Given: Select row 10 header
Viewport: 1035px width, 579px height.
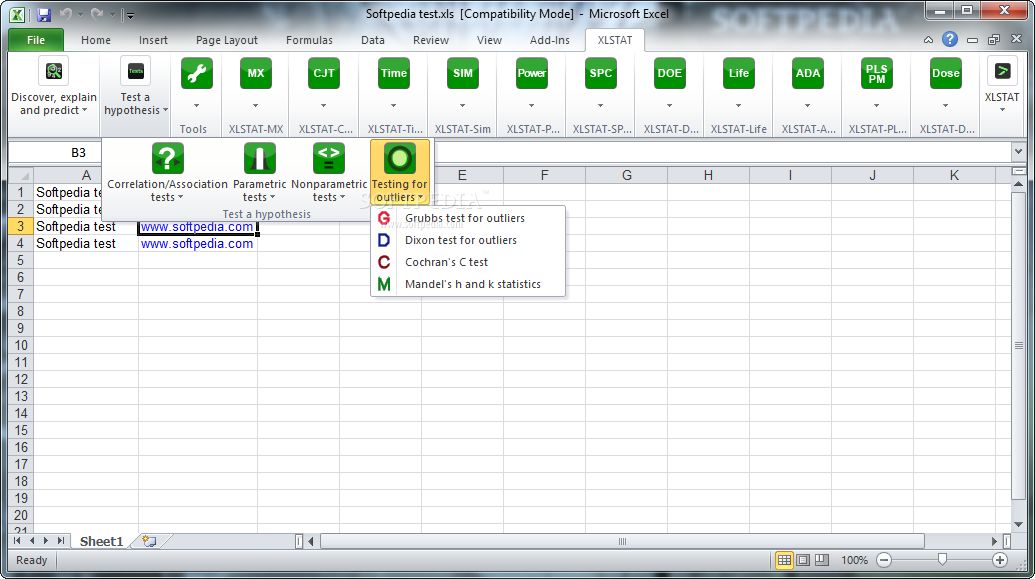Looking at the screenshot, I should [20, 345].
